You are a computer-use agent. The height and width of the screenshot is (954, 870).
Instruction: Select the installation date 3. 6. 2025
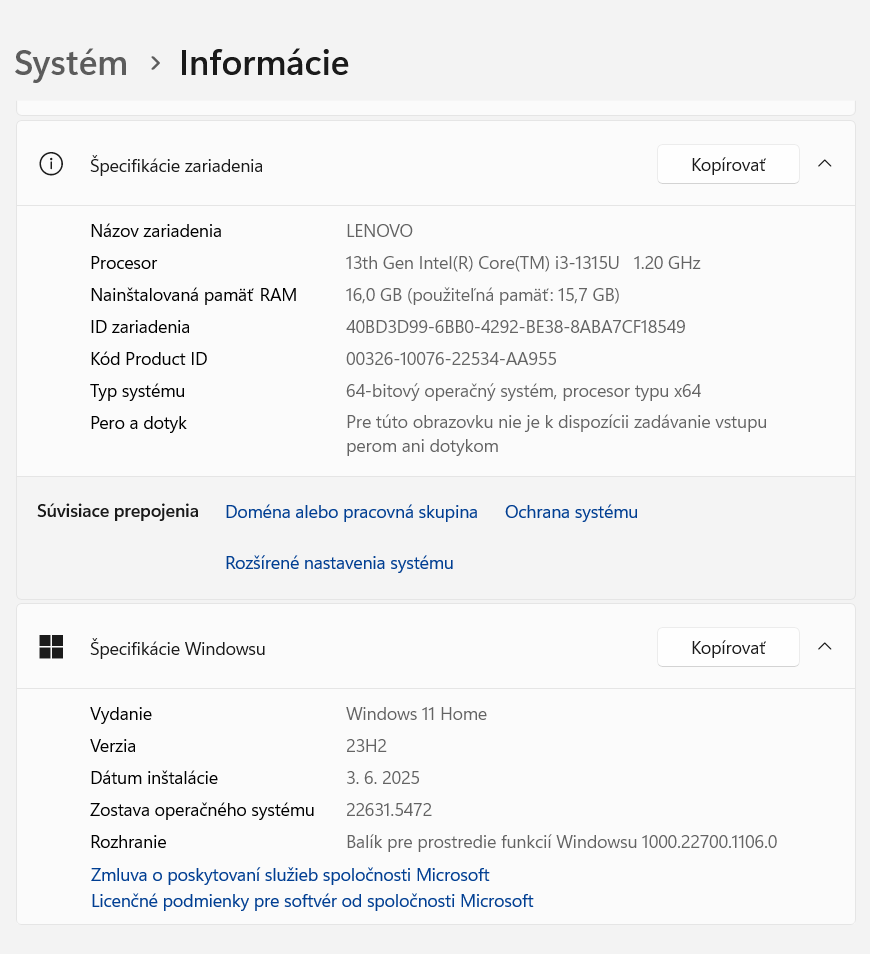tap(383, 778)
